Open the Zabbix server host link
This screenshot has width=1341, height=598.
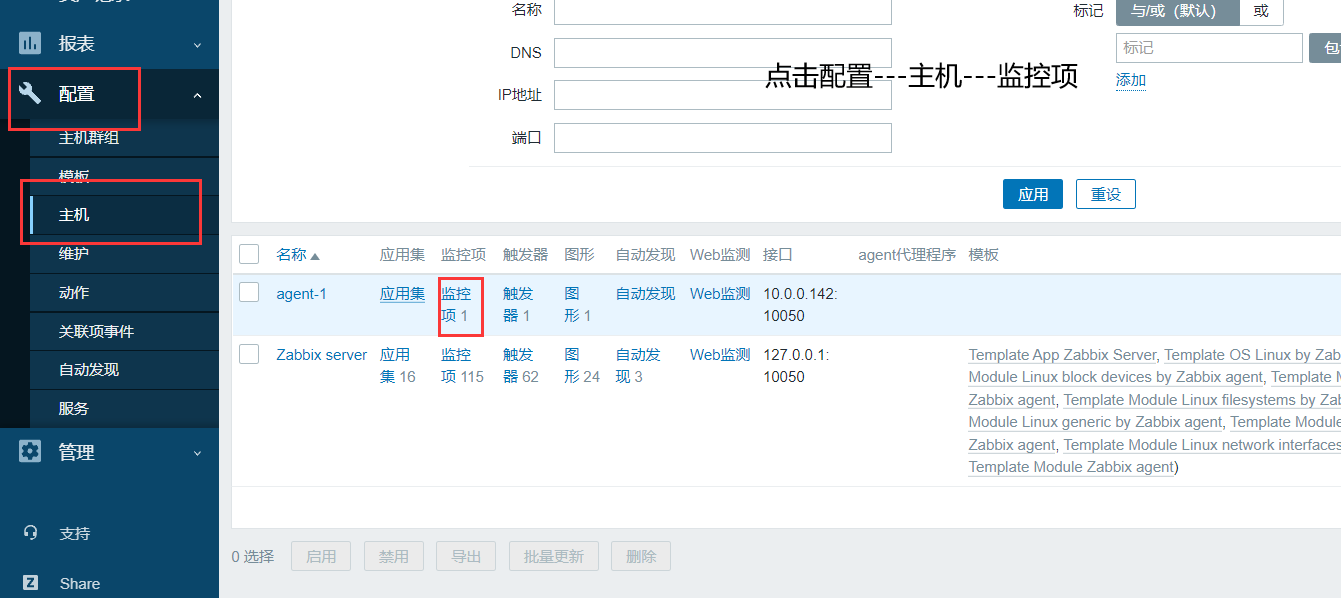point(322,355)
